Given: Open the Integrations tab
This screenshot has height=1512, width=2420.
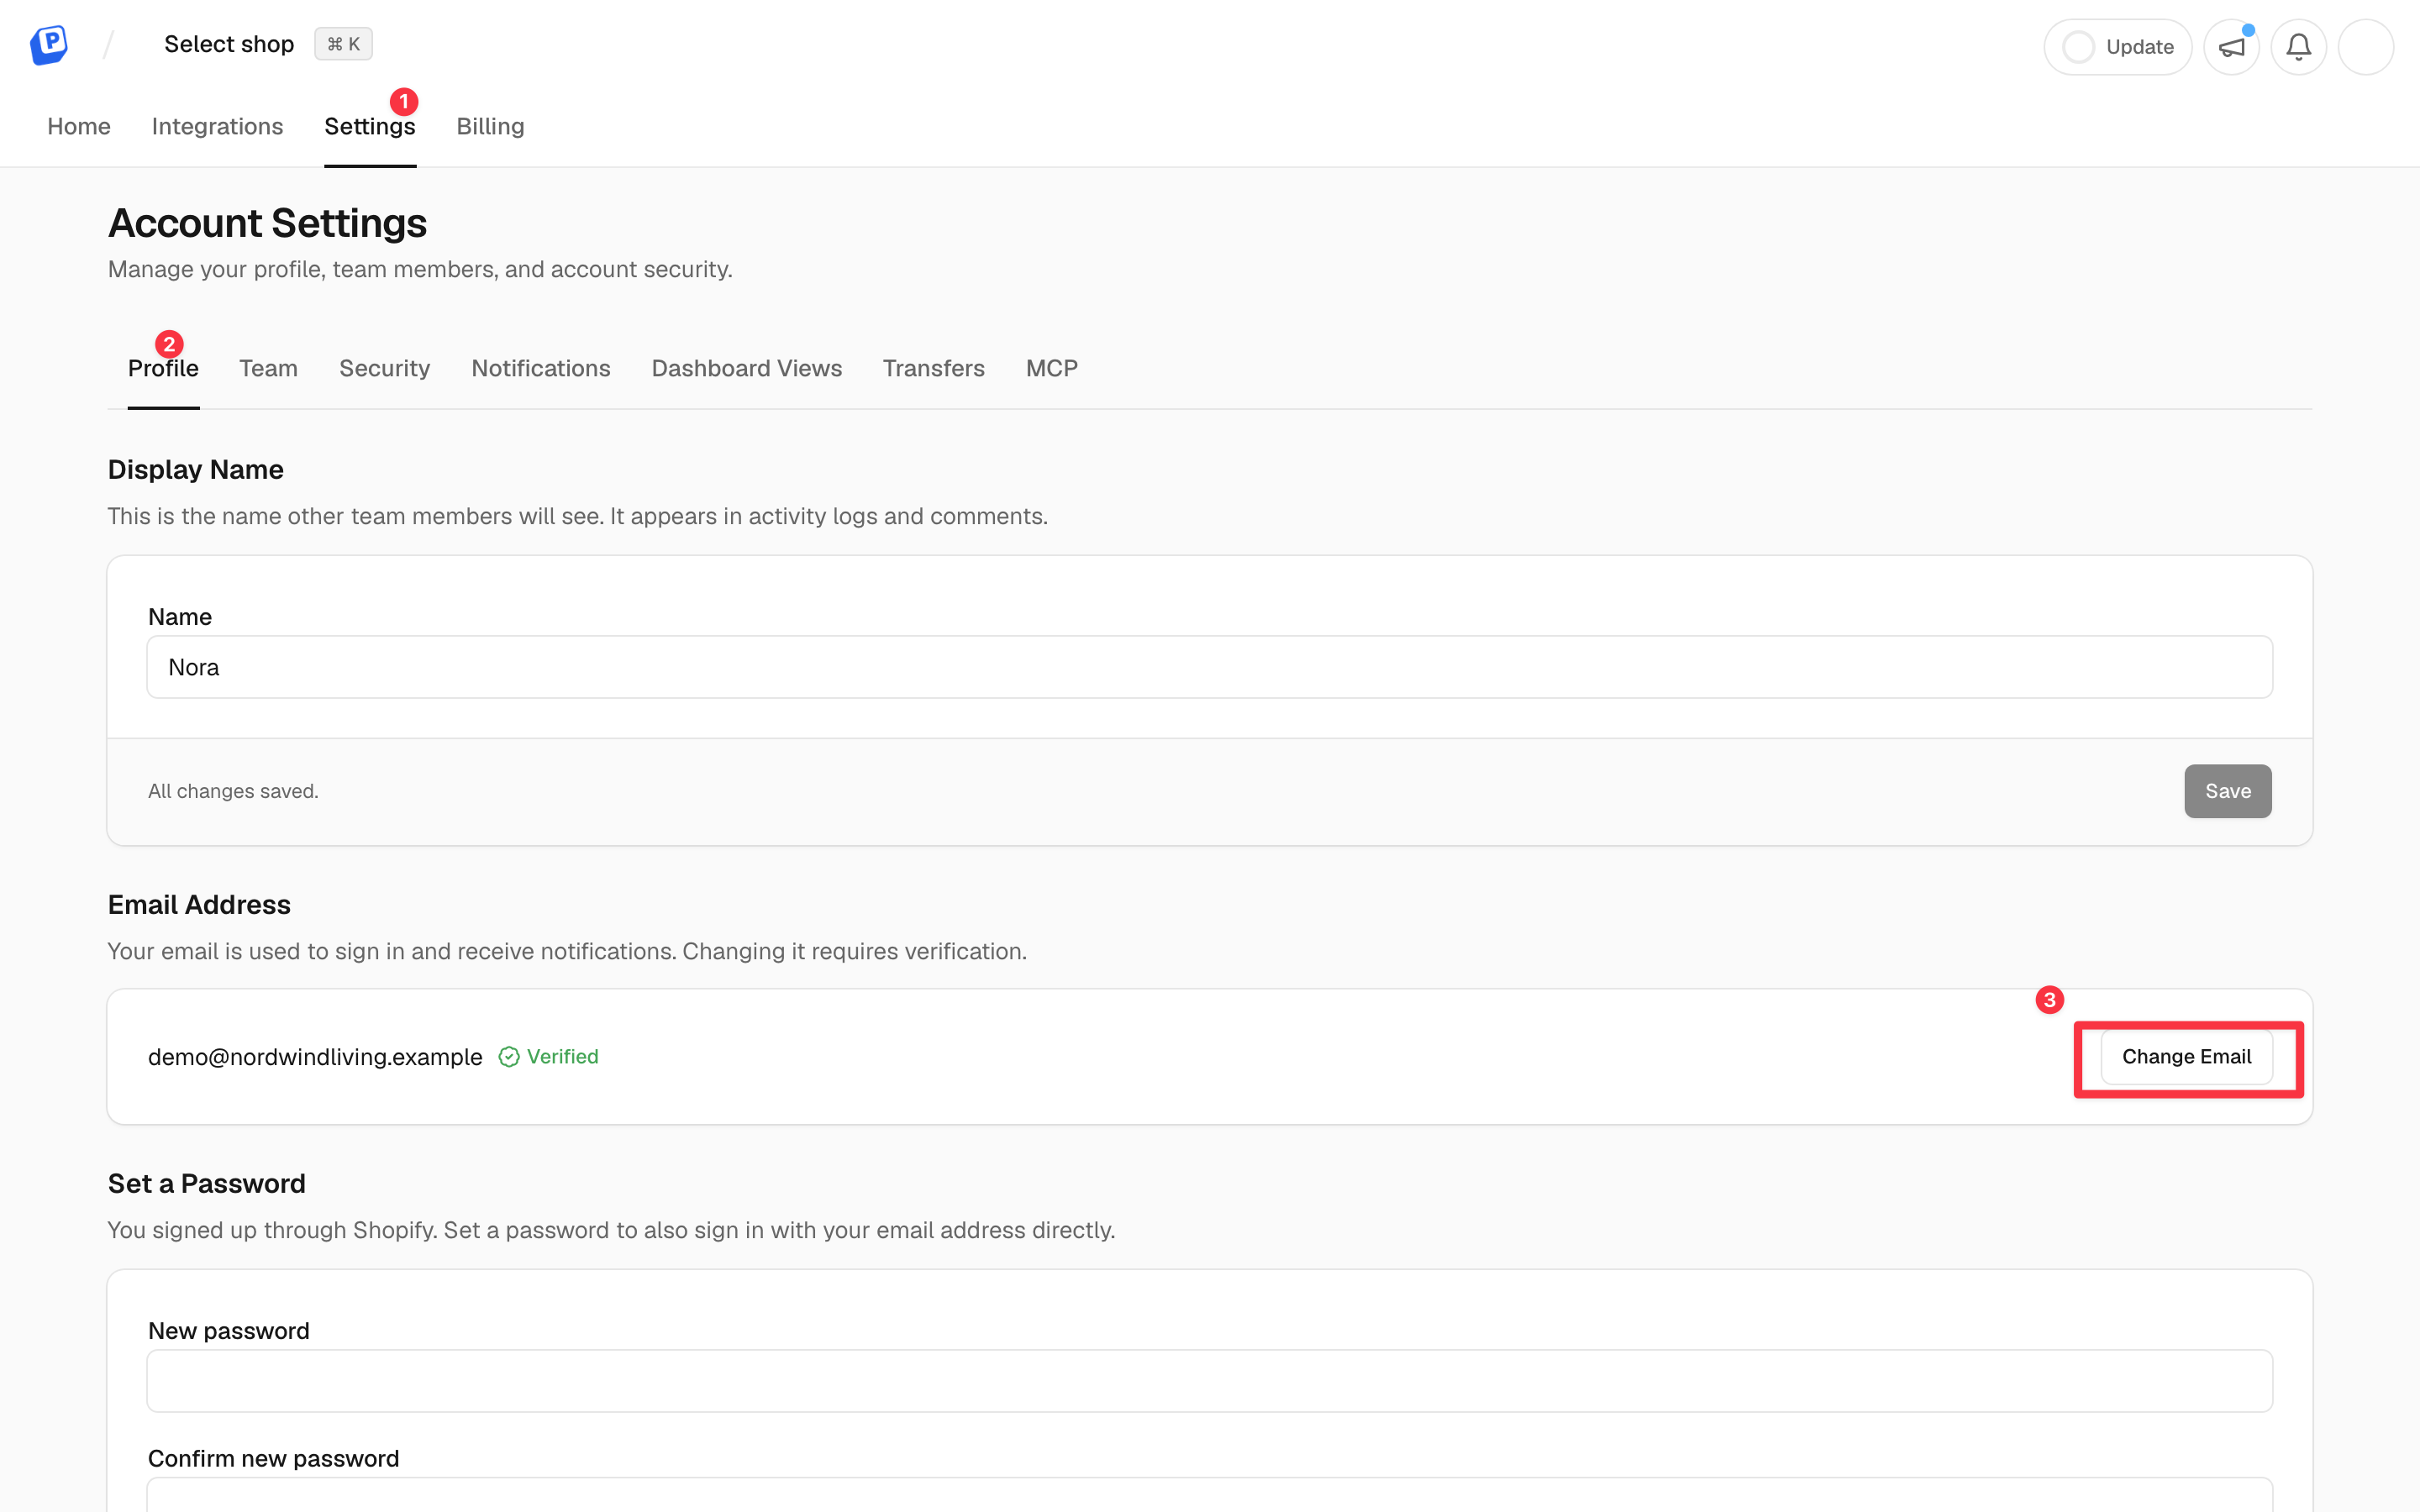Looking at the screenshot, I should (217, 126).
